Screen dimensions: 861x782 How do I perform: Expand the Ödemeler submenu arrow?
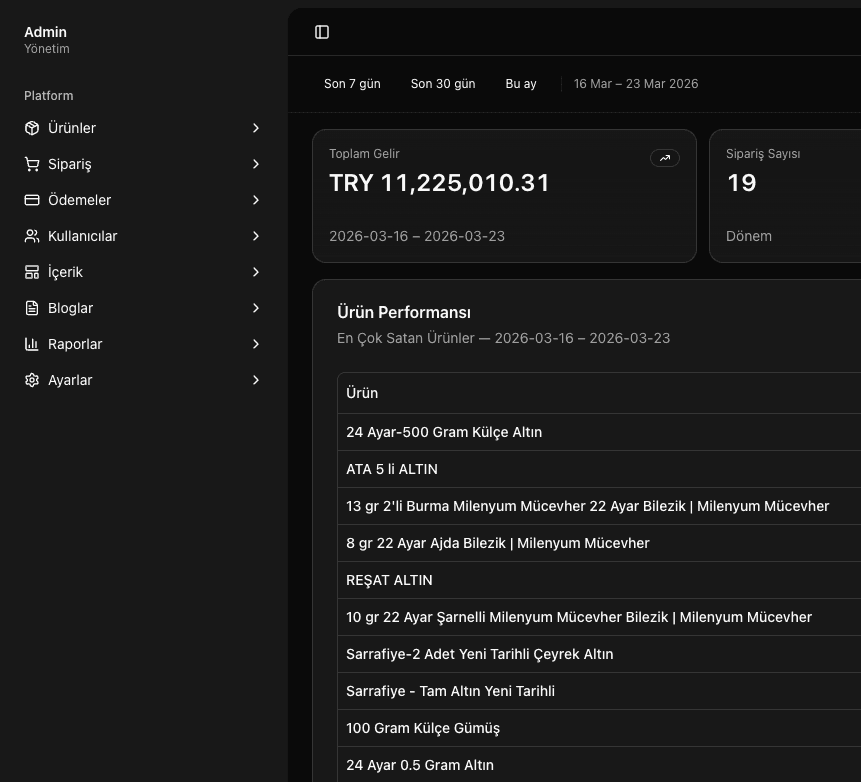tap(256, 200)
